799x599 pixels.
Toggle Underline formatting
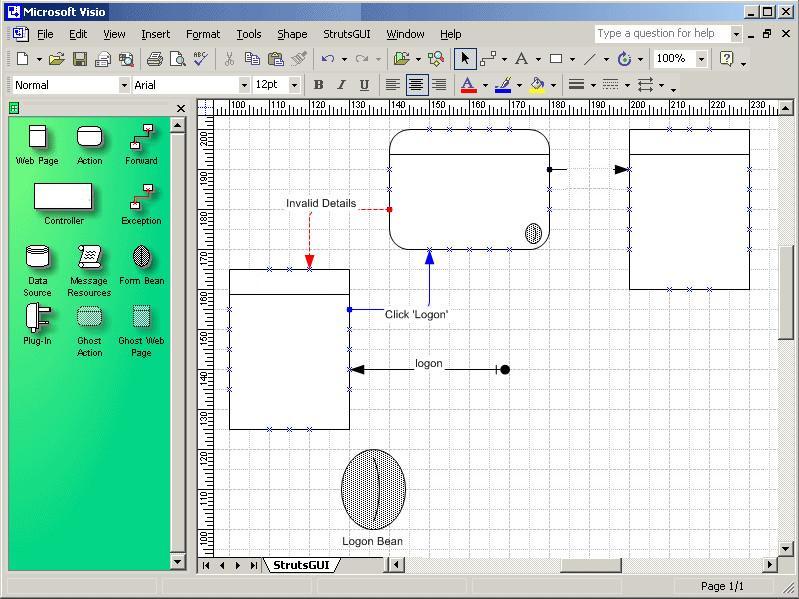(x=364, y=85)
